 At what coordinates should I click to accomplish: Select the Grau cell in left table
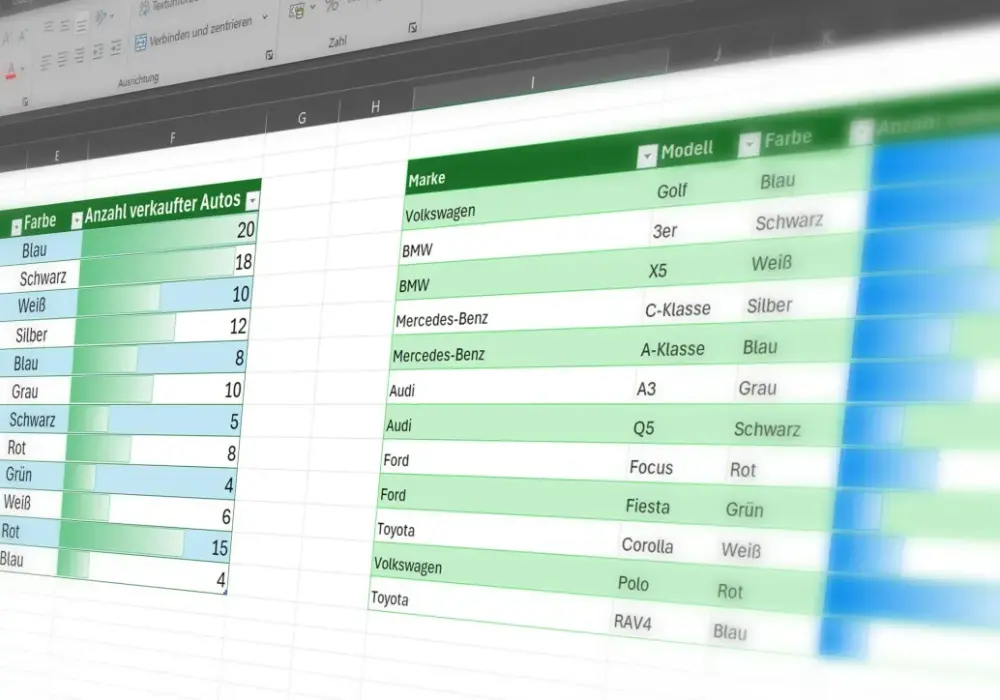click(x=34, y=391)
